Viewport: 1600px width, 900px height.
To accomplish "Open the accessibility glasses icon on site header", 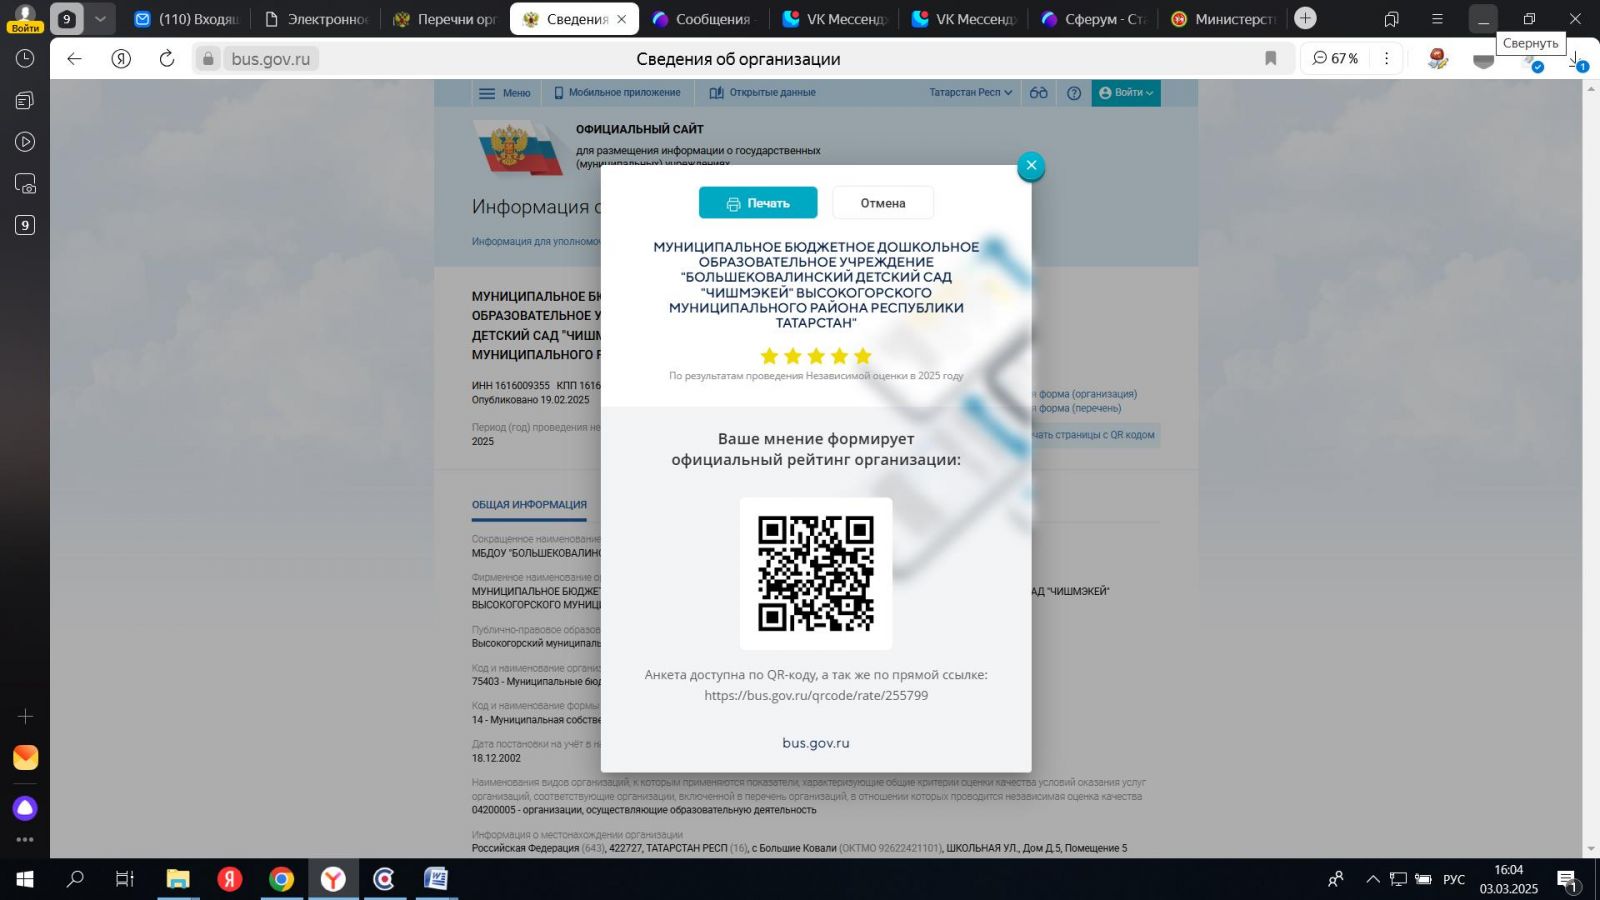I will [1039, 93].
